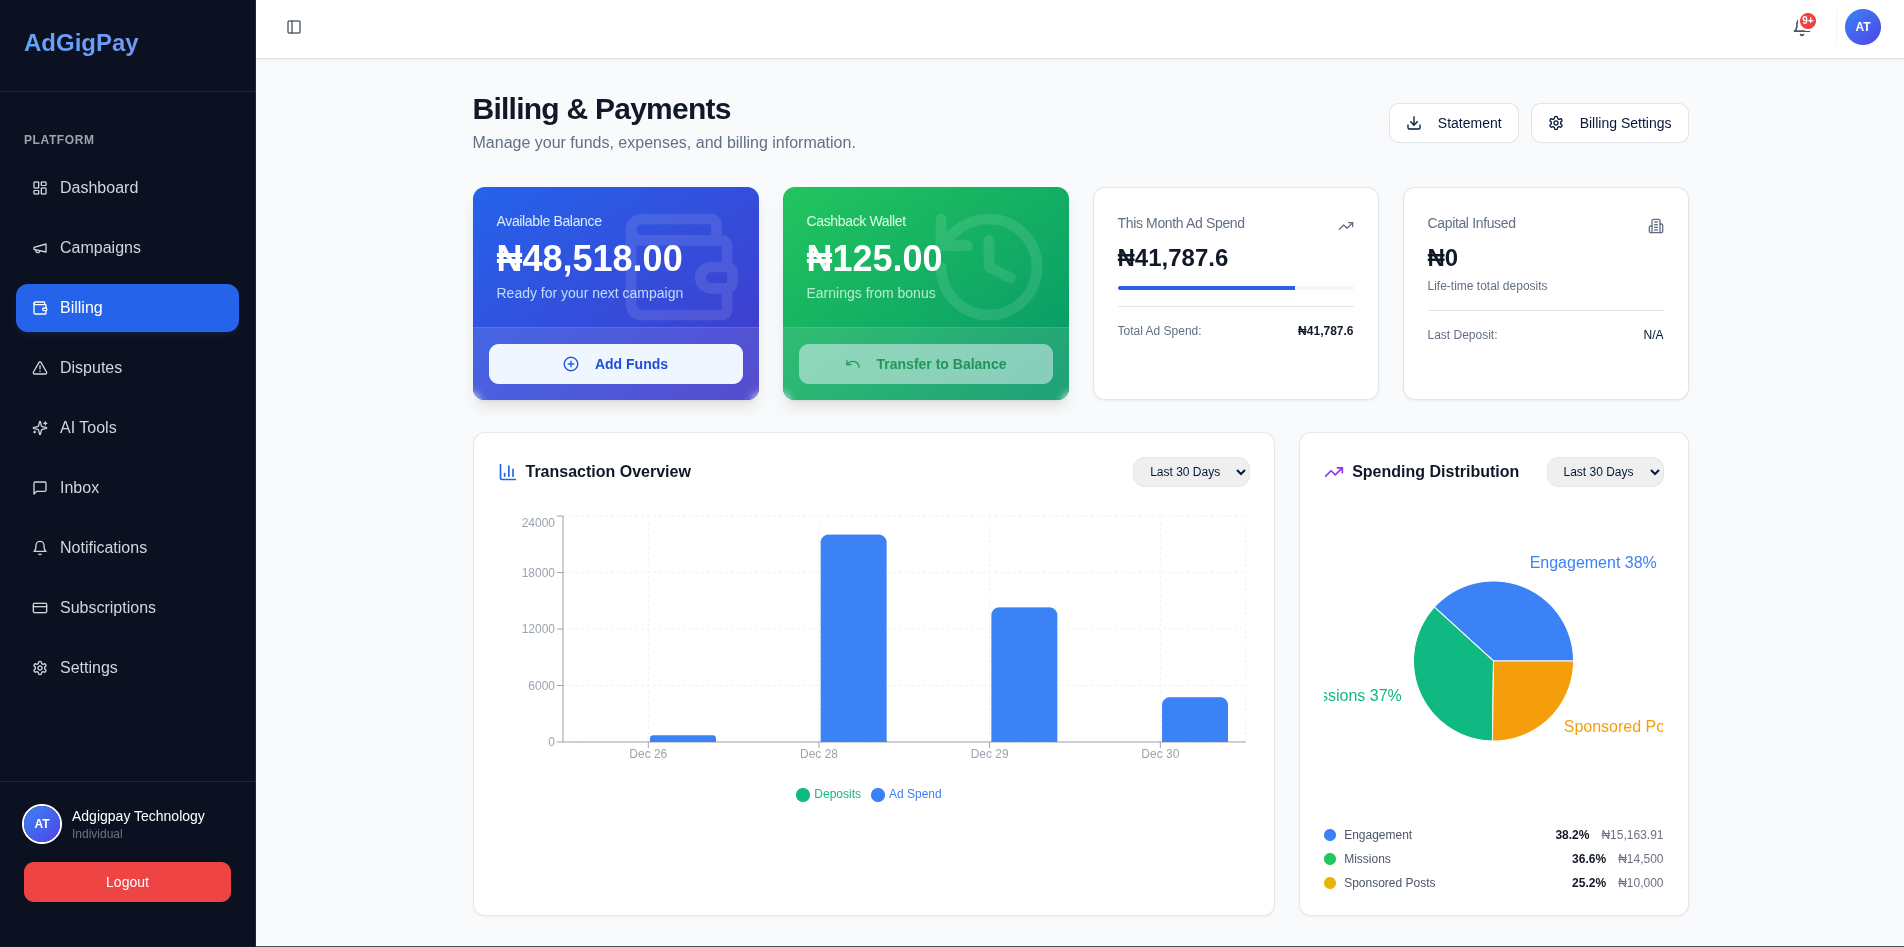Click the building icon in Capital Infused card
1904x947 pixels.
pos(1656,226)
